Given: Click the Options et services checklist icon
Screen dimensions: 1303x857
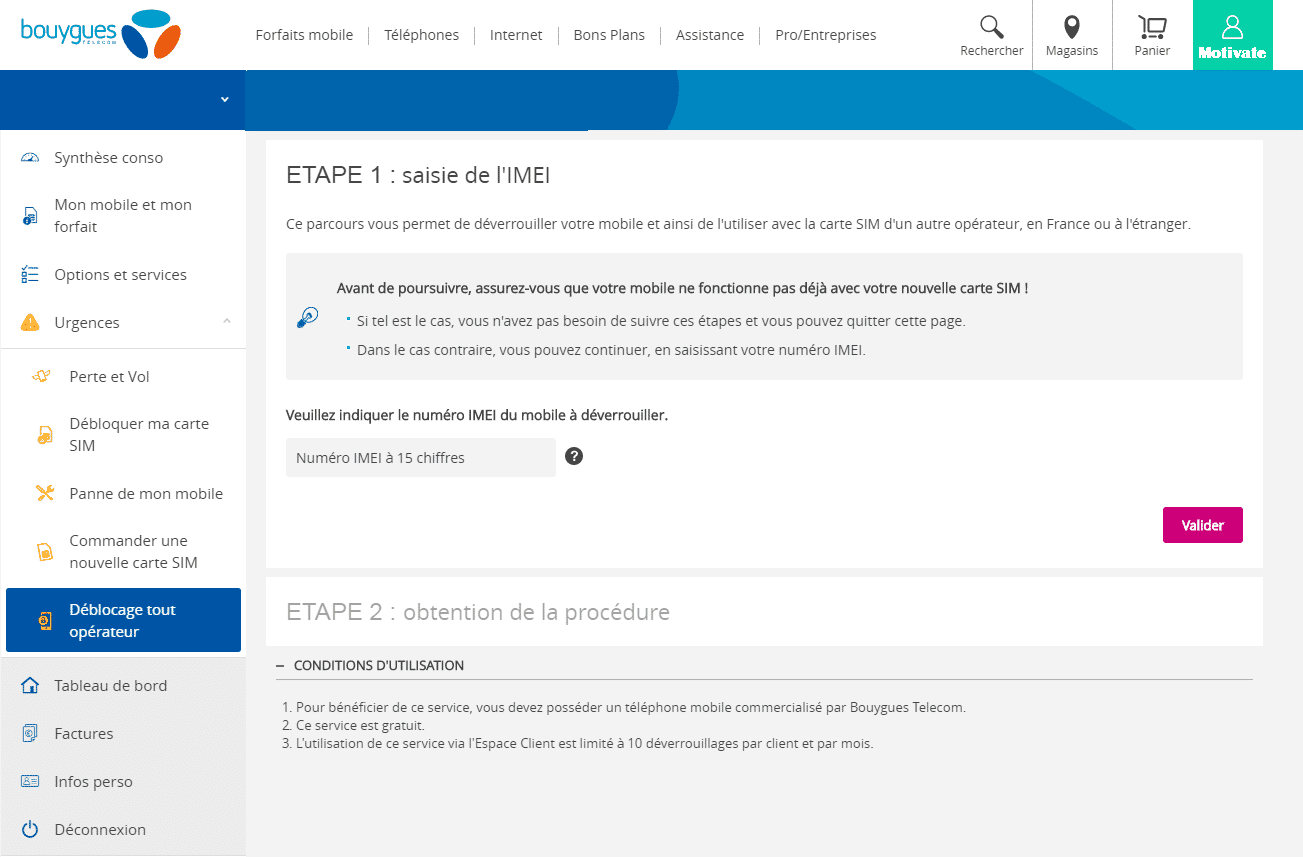Looking at the screenshot, I should click(30, 275).
